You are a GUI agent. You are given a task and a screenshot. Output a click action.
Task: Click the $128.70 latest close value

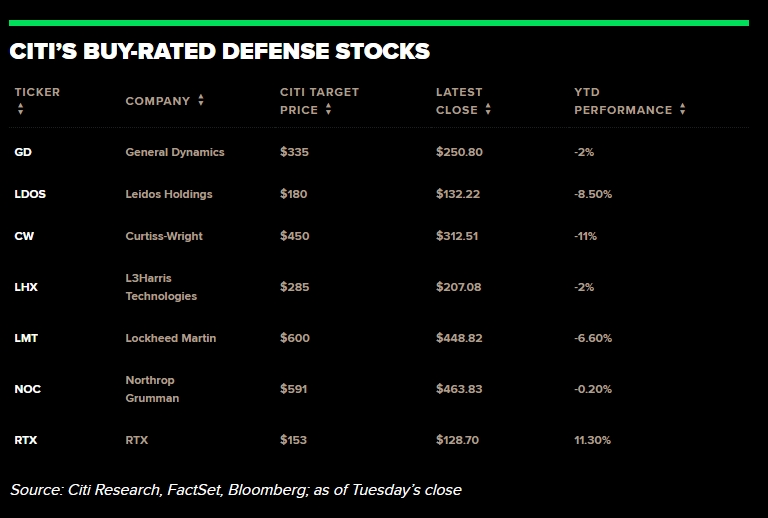(x=458, y=440)
